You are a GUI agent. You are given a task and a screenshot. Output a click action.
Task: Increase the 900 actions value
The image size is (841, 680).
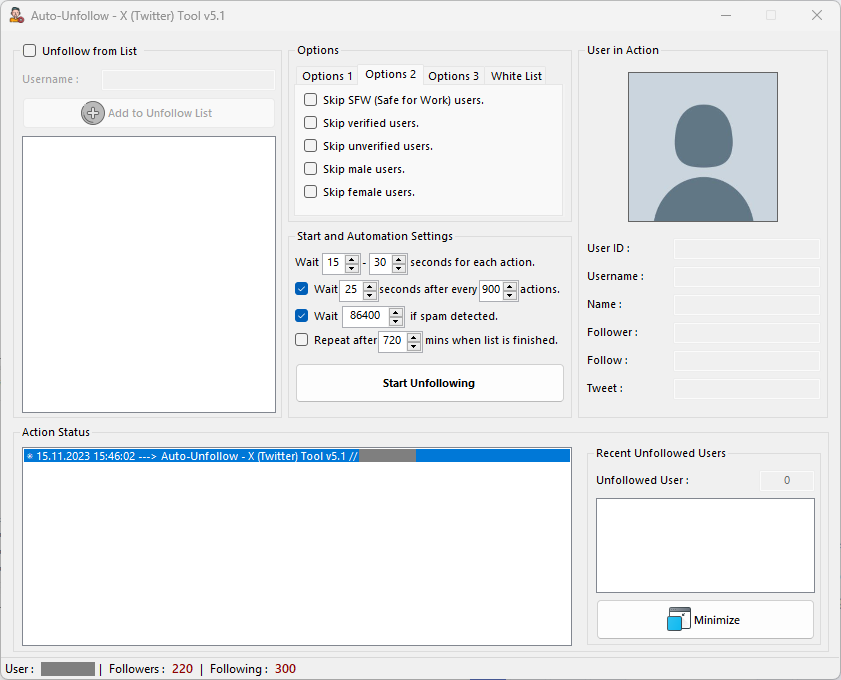pos(510,285)
